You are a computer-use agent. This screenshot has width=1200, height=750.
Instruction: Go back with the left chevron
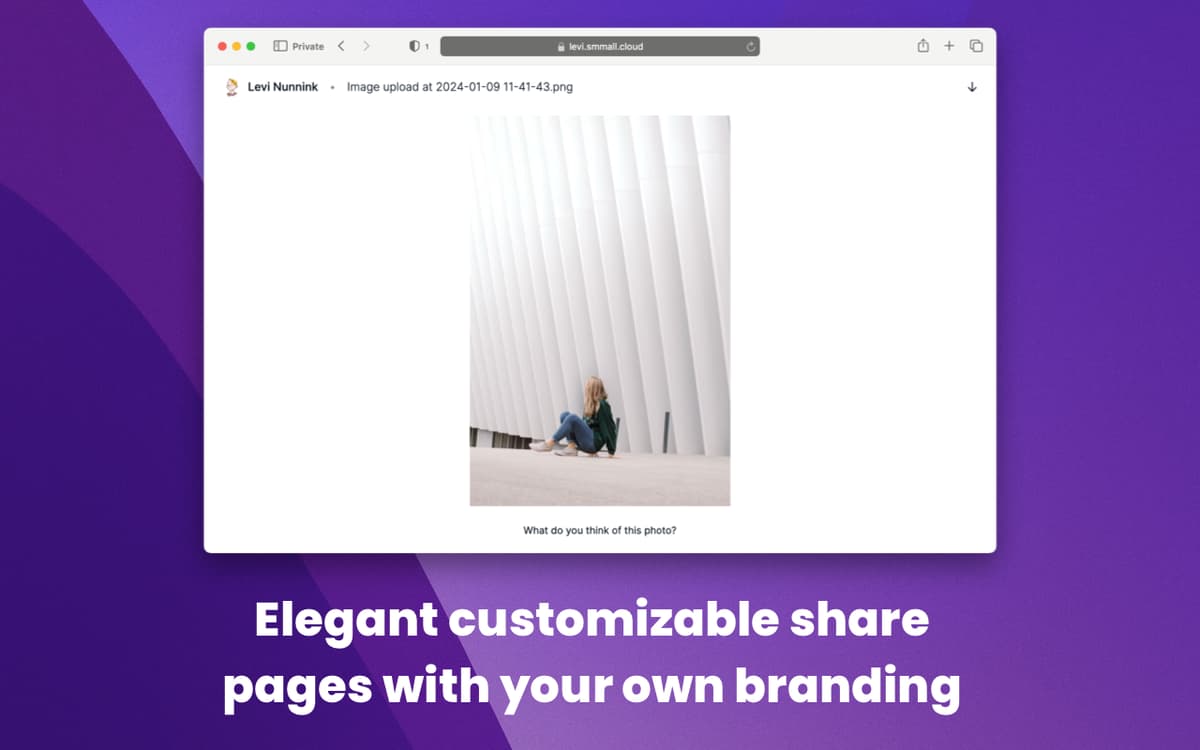[341, 46]
